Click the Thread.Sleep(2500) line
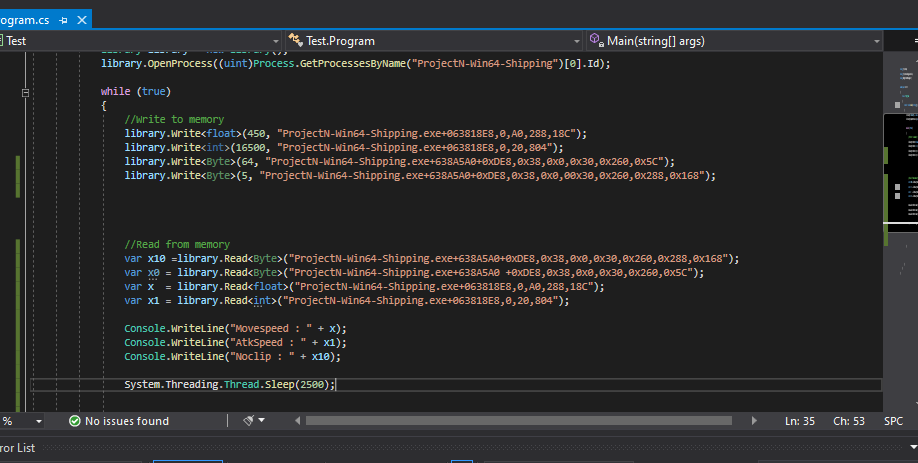The image size is (918, 463). [230, 385]
